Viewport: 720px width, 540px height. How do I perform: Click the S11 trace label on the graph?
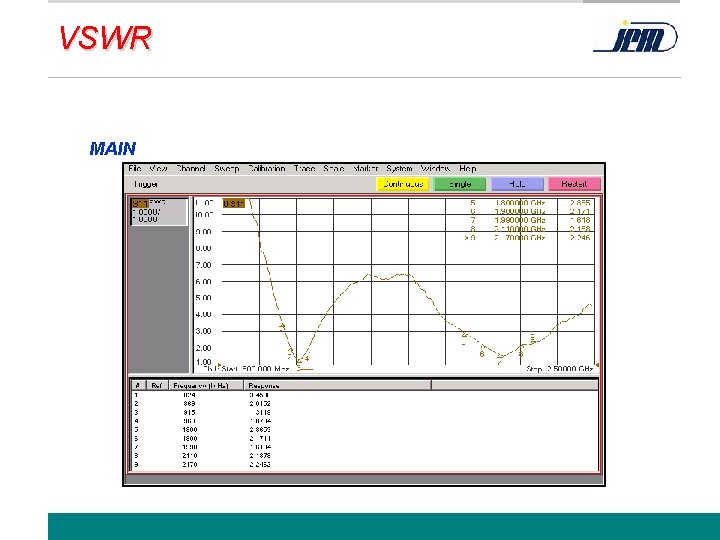234,203
